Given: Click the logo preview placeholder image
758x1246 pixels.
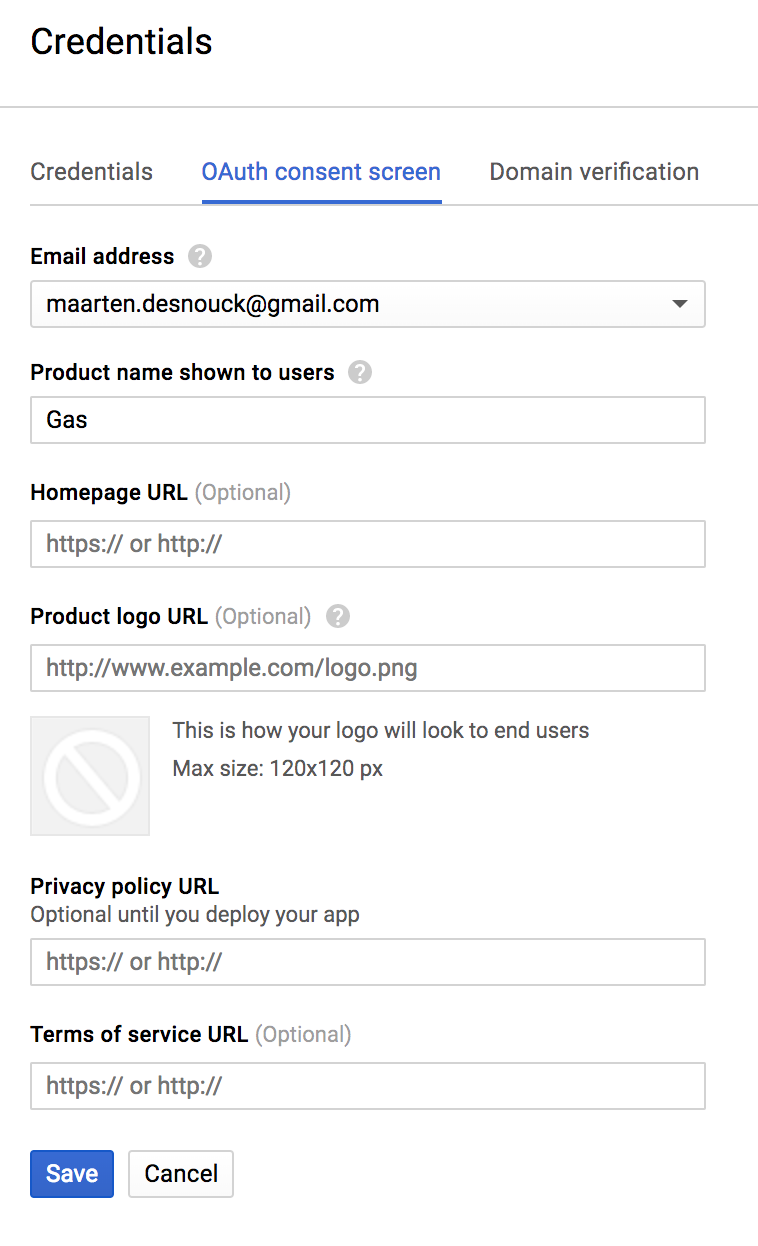Looking at the screenshot, I should tap(90, 776).
